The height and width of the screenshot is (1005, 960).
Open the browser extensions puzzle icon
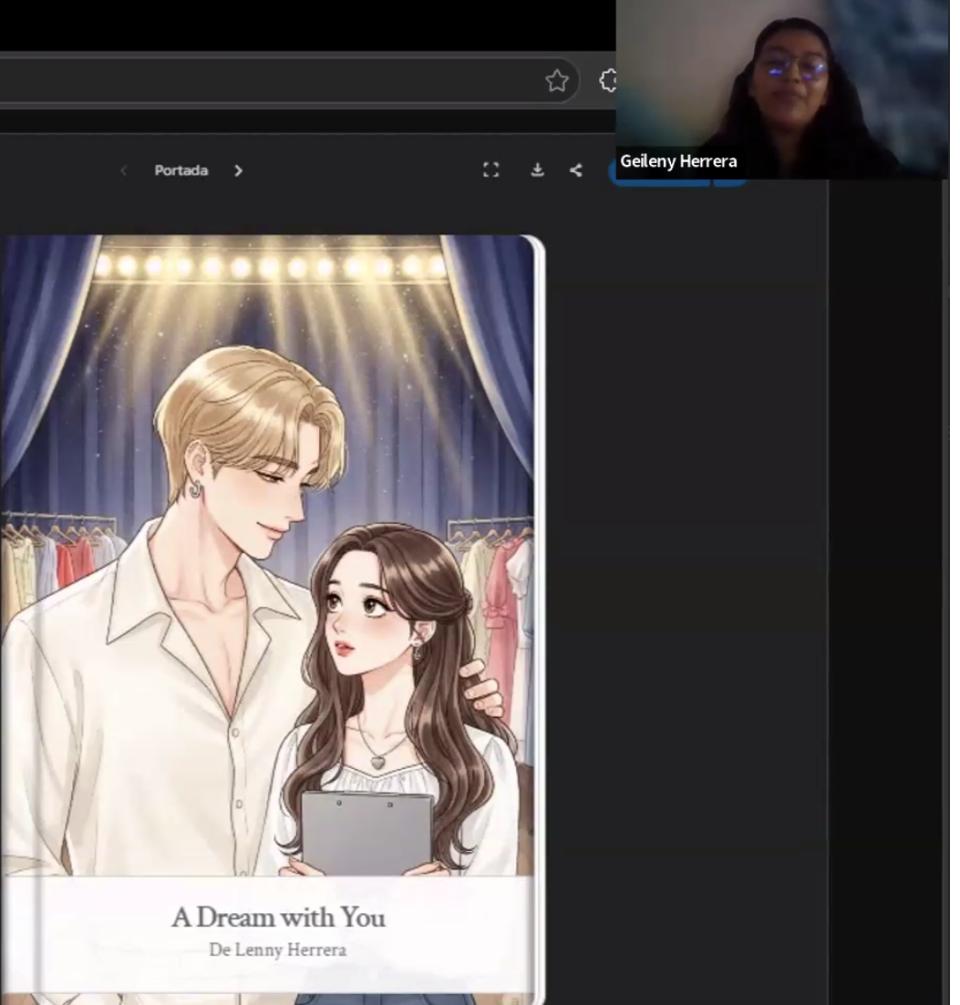coord(608,80)
